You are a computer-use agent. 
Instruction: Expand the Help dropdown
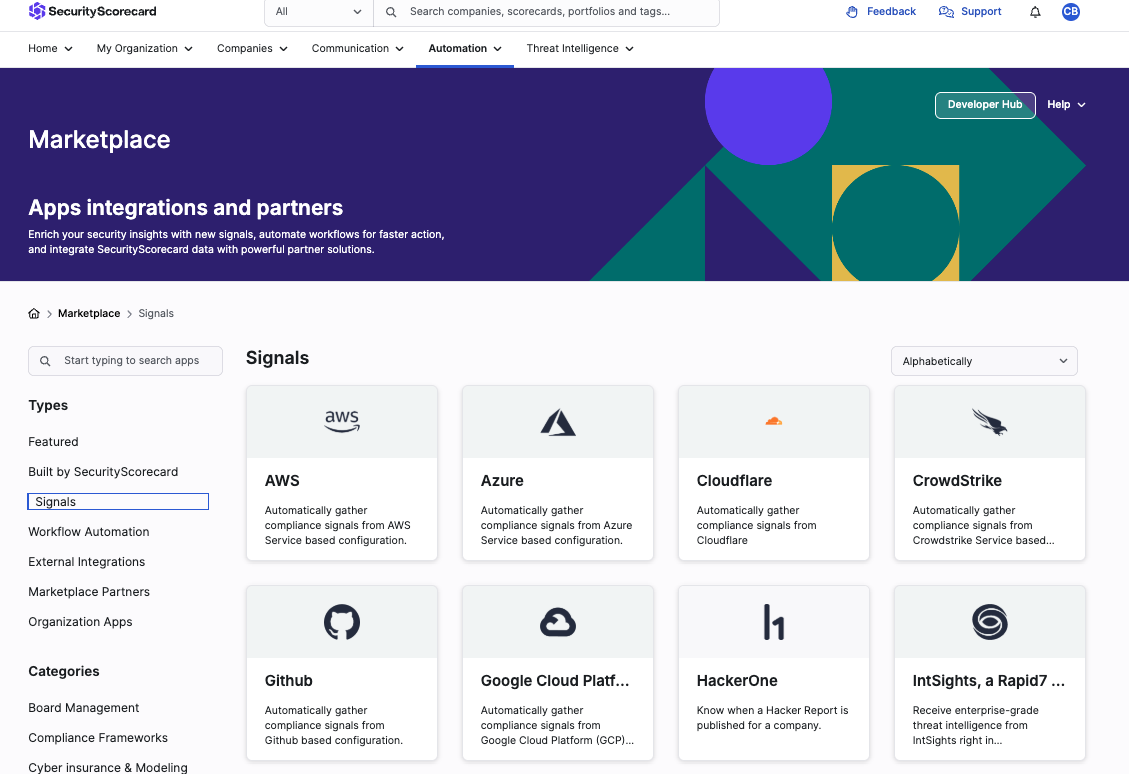tap(1066, 104)
